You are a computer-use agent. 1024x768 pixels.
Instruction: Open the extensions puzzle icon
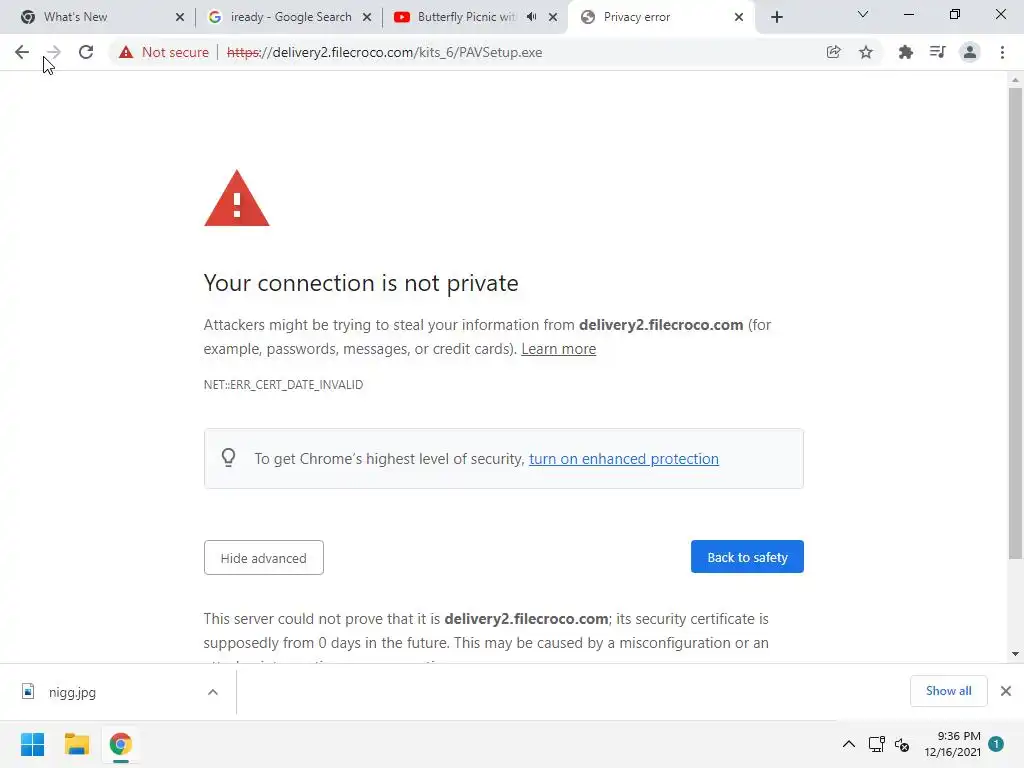pyautogui.click(x=905, y=52)
